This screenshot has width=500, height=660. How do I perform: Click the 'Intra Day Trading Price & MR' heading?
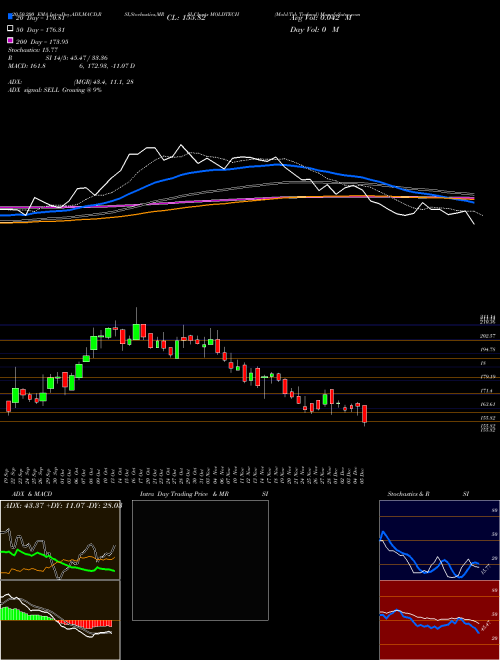coord(186,494)
